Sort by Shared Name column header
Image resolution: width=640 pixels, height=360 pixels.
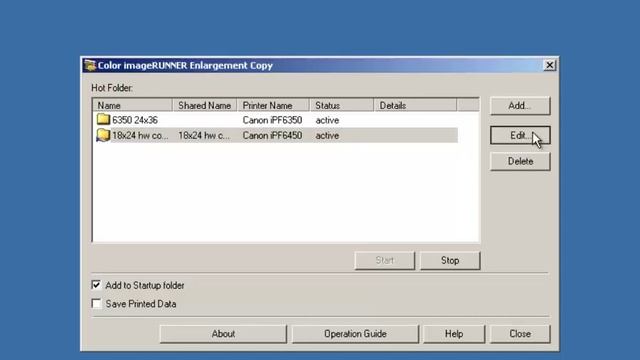(204, 105)
